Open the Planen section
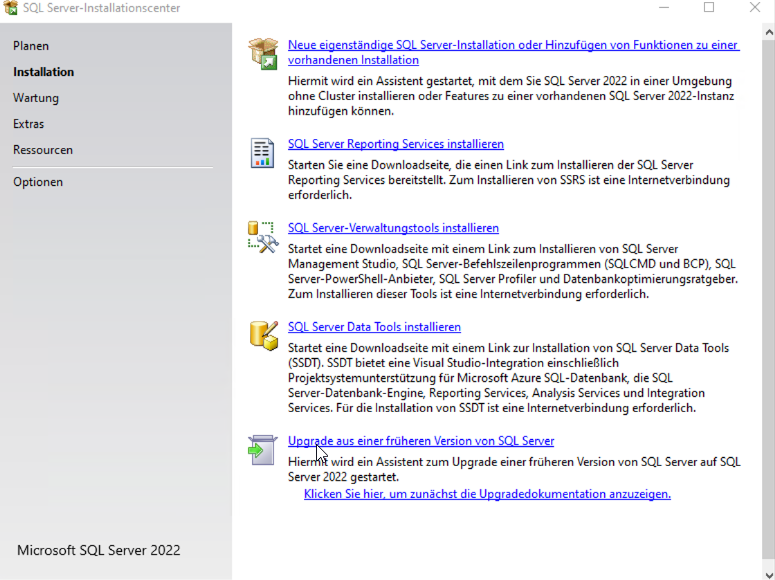This screenshot has width=775, height=580. coord(31,46)
